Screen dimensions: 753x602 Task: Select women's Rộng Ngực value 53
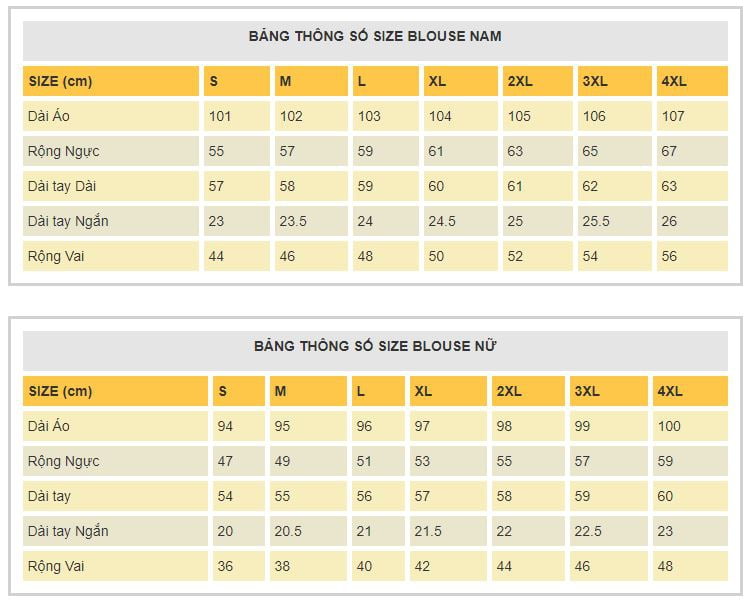(x=422, y=461)
